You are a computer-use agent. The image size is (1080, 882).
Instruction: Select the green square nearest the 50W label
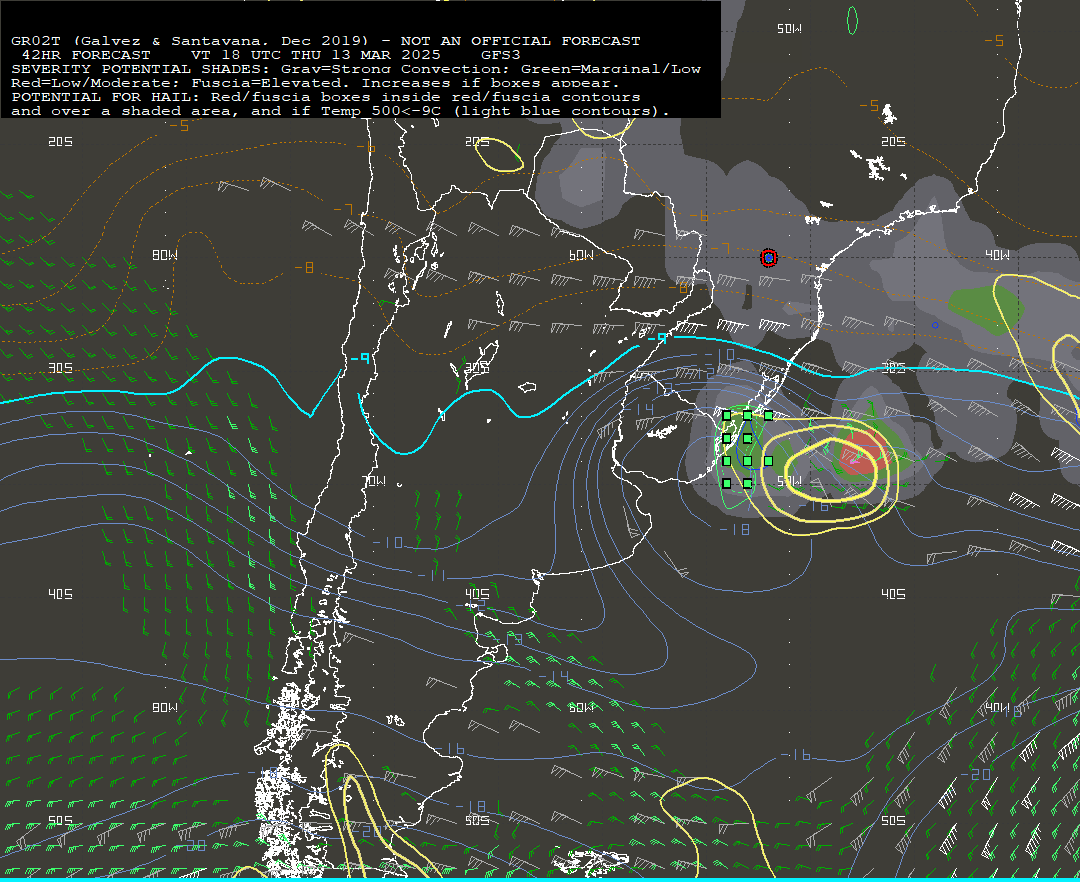coord(769,461)
